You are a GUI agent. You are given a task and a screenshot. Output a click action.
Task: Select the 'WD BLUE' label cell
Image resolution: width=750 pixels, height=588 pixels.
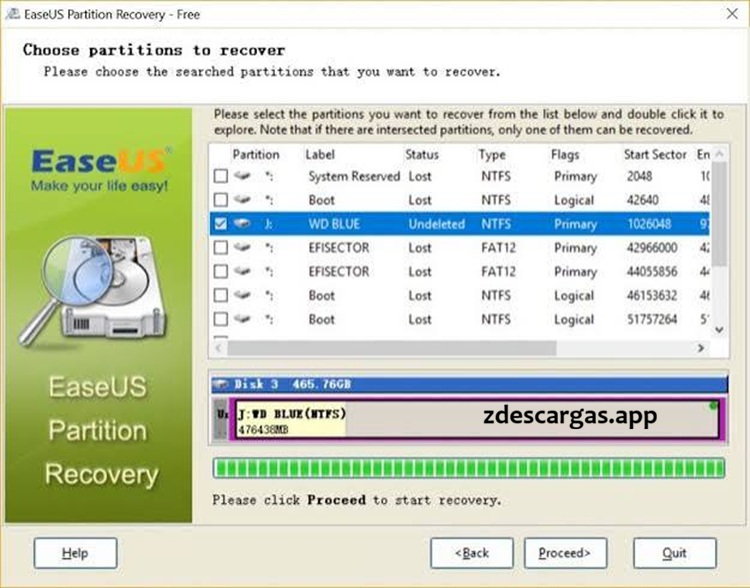coord(334,223)
